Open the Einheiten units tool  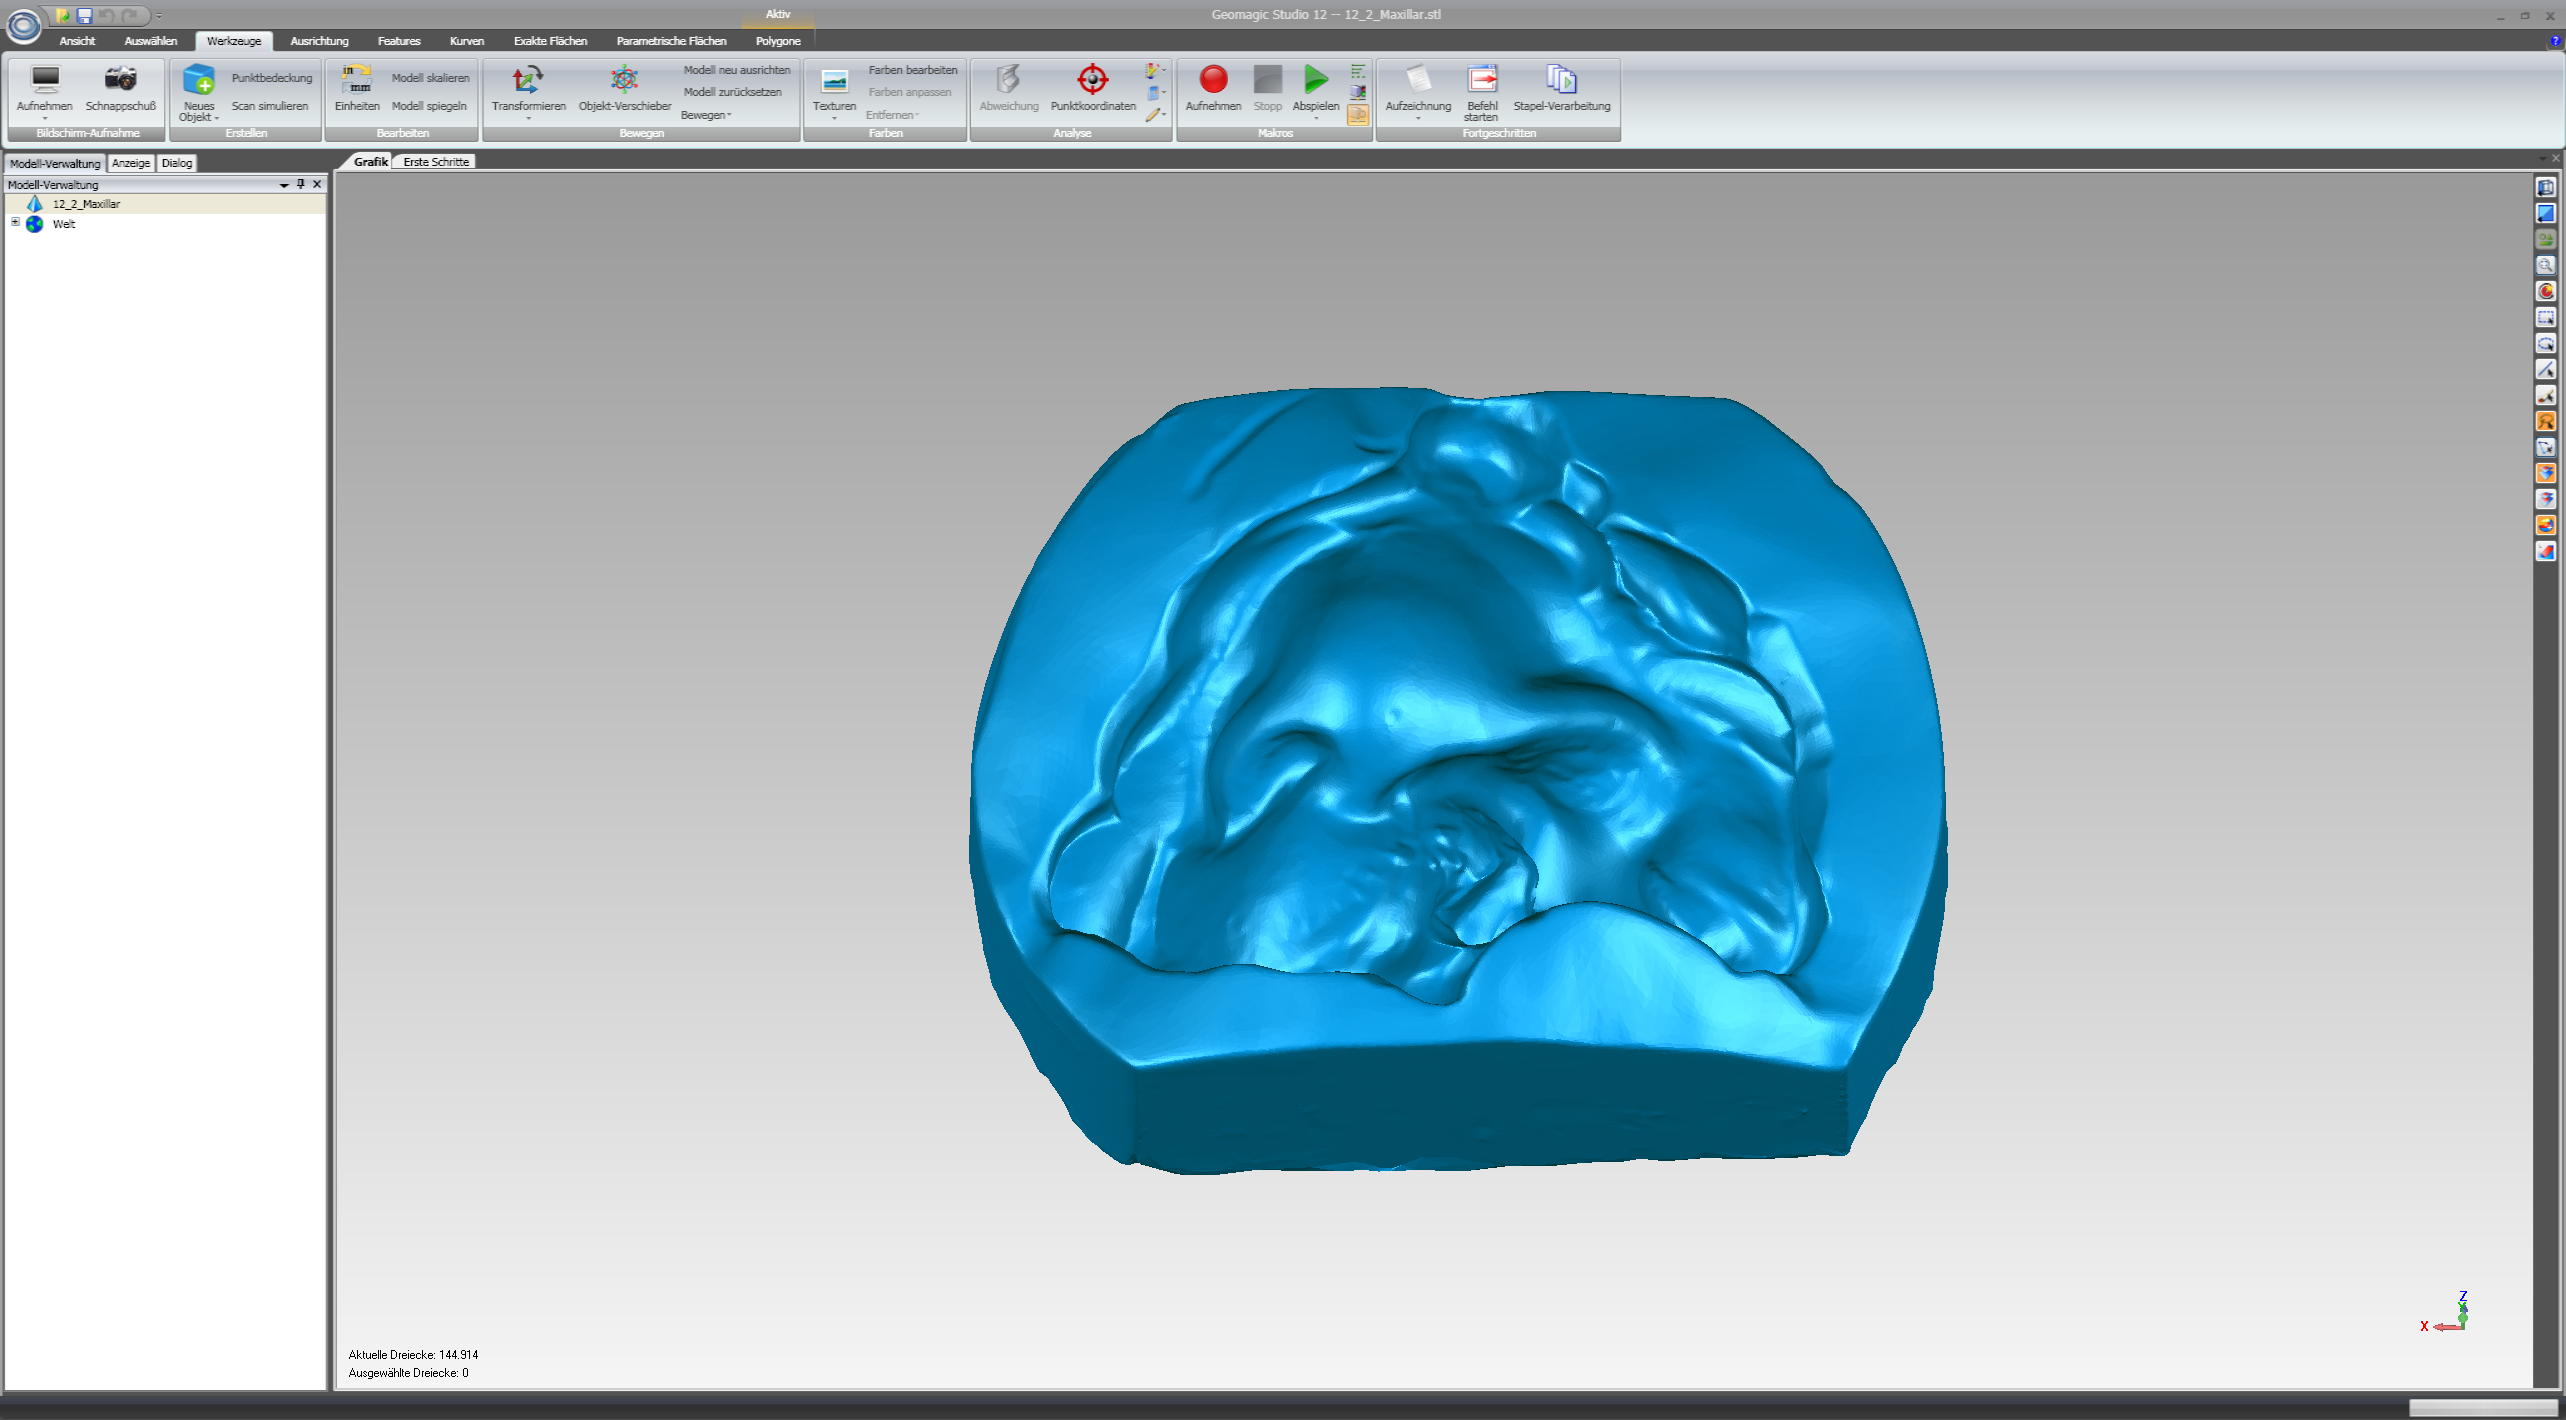pos(357,88)
